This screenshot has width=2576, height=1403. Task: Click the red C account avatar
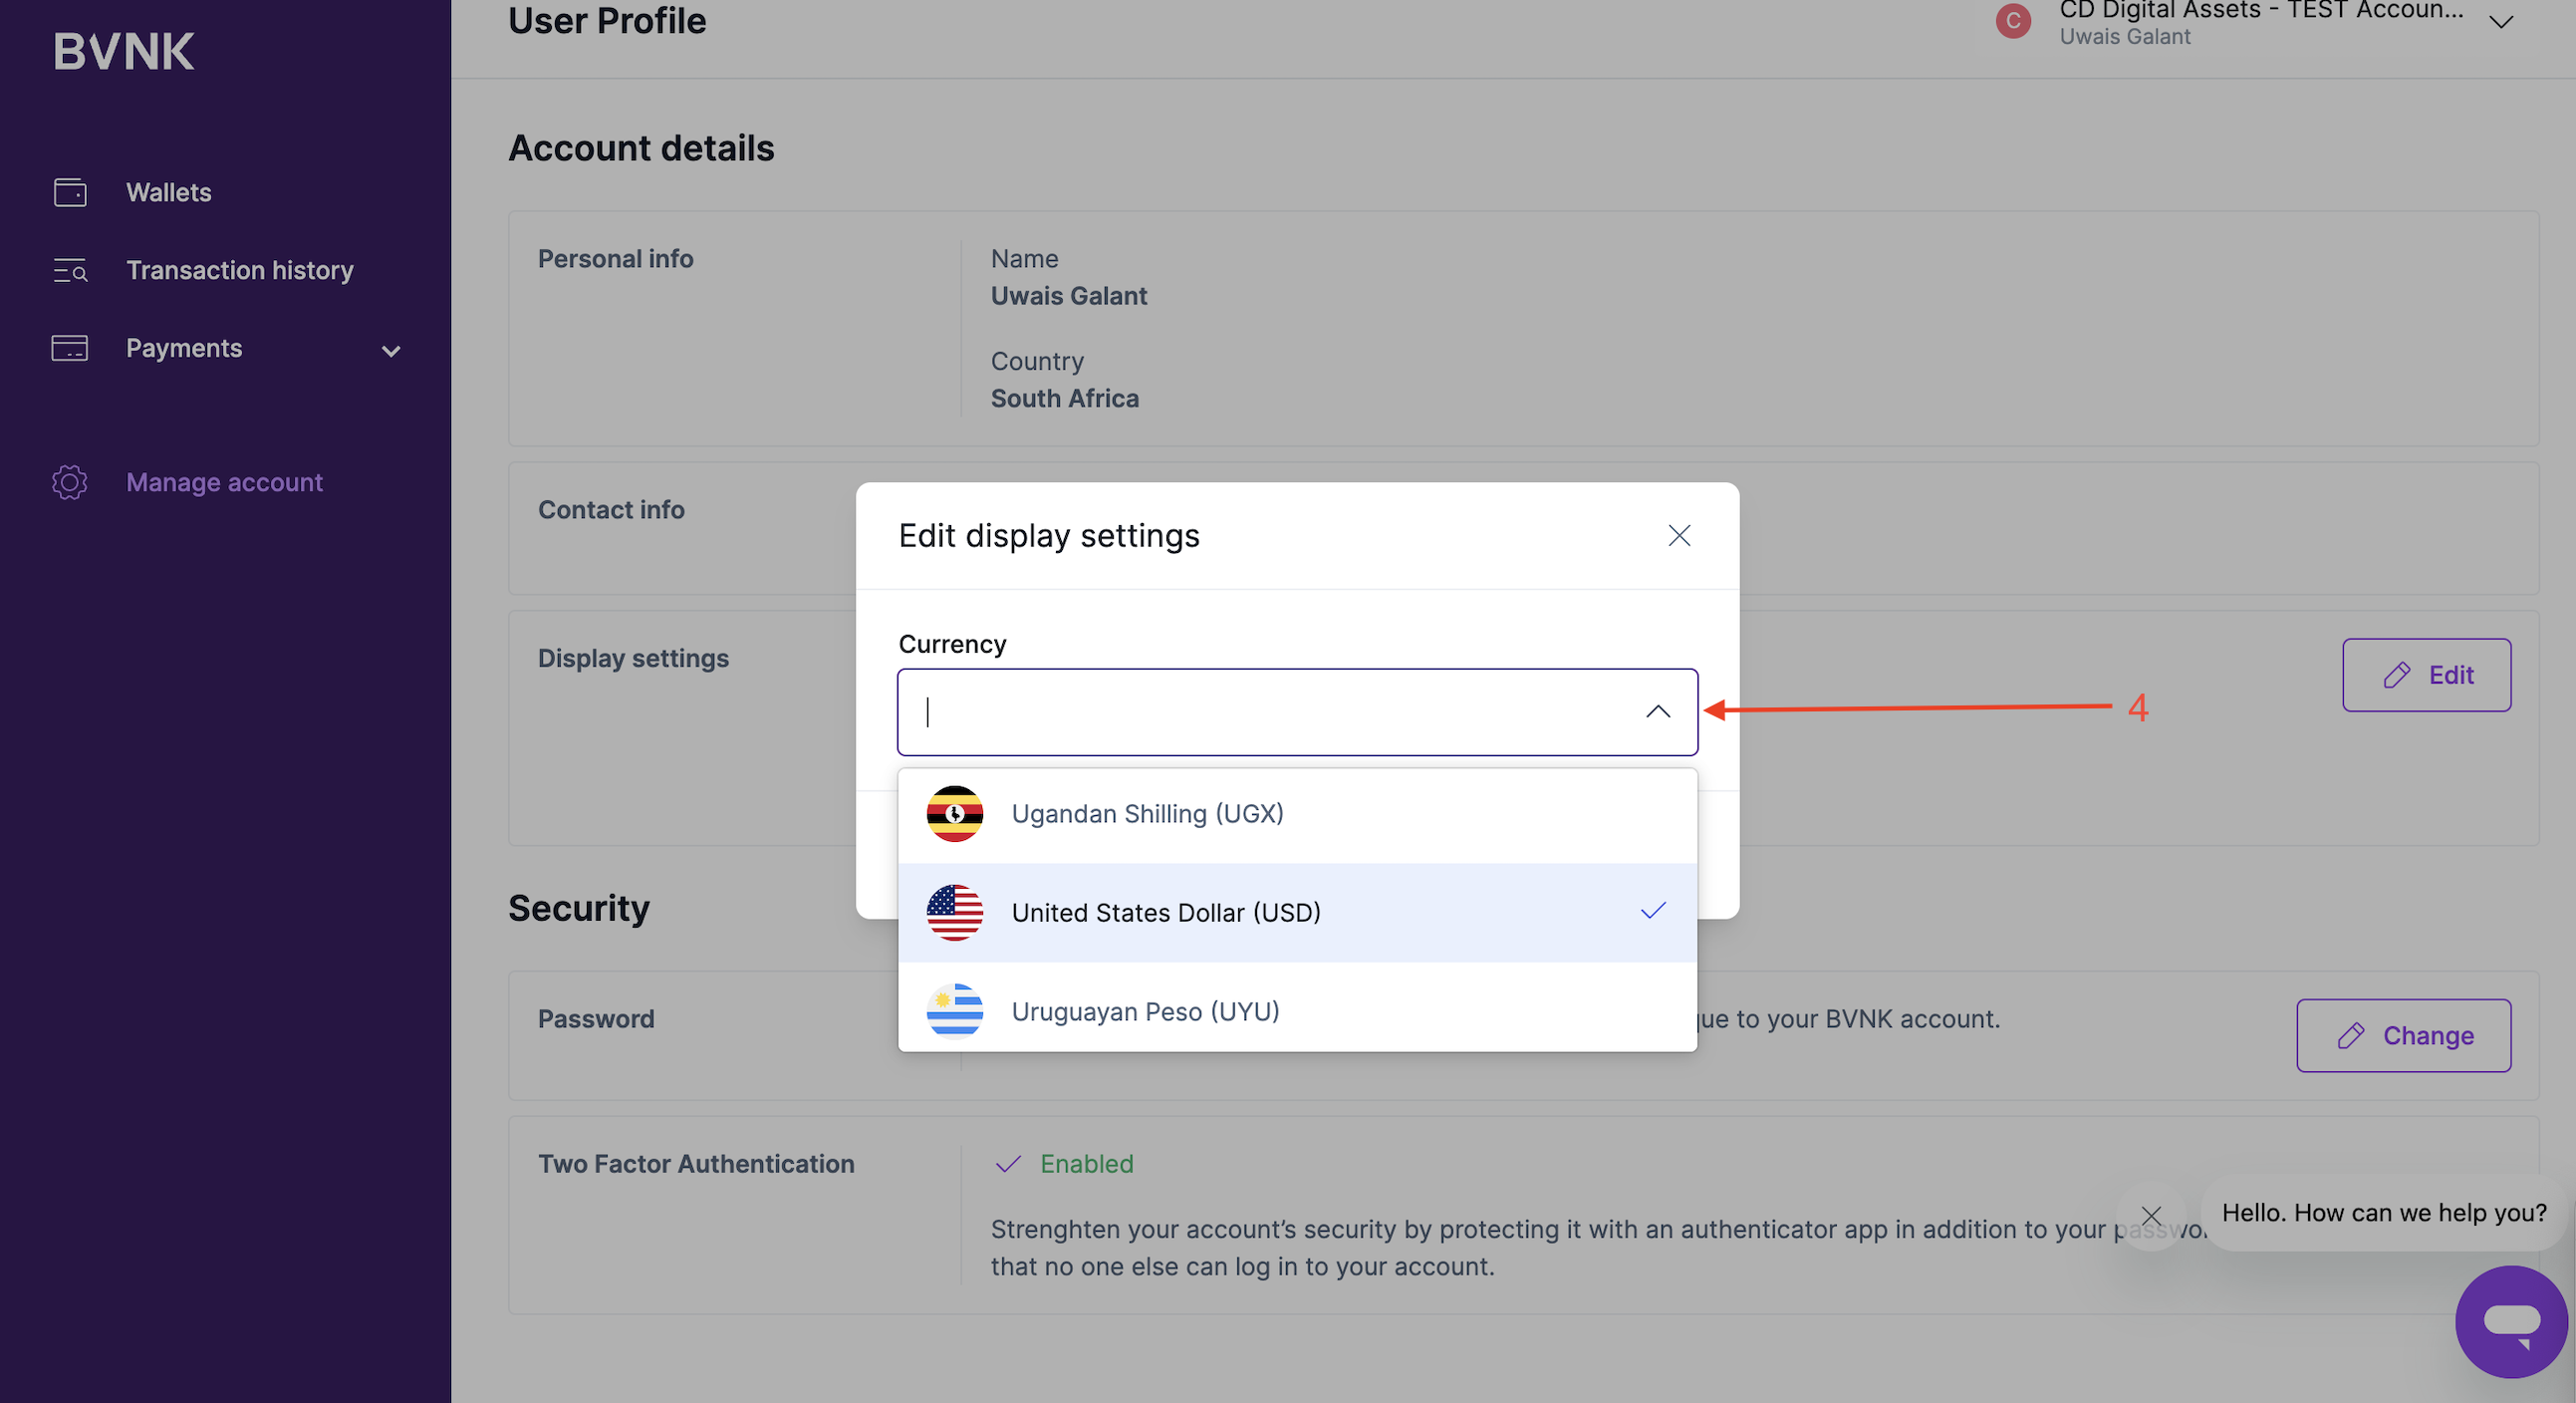click(x=2013, y=21)
